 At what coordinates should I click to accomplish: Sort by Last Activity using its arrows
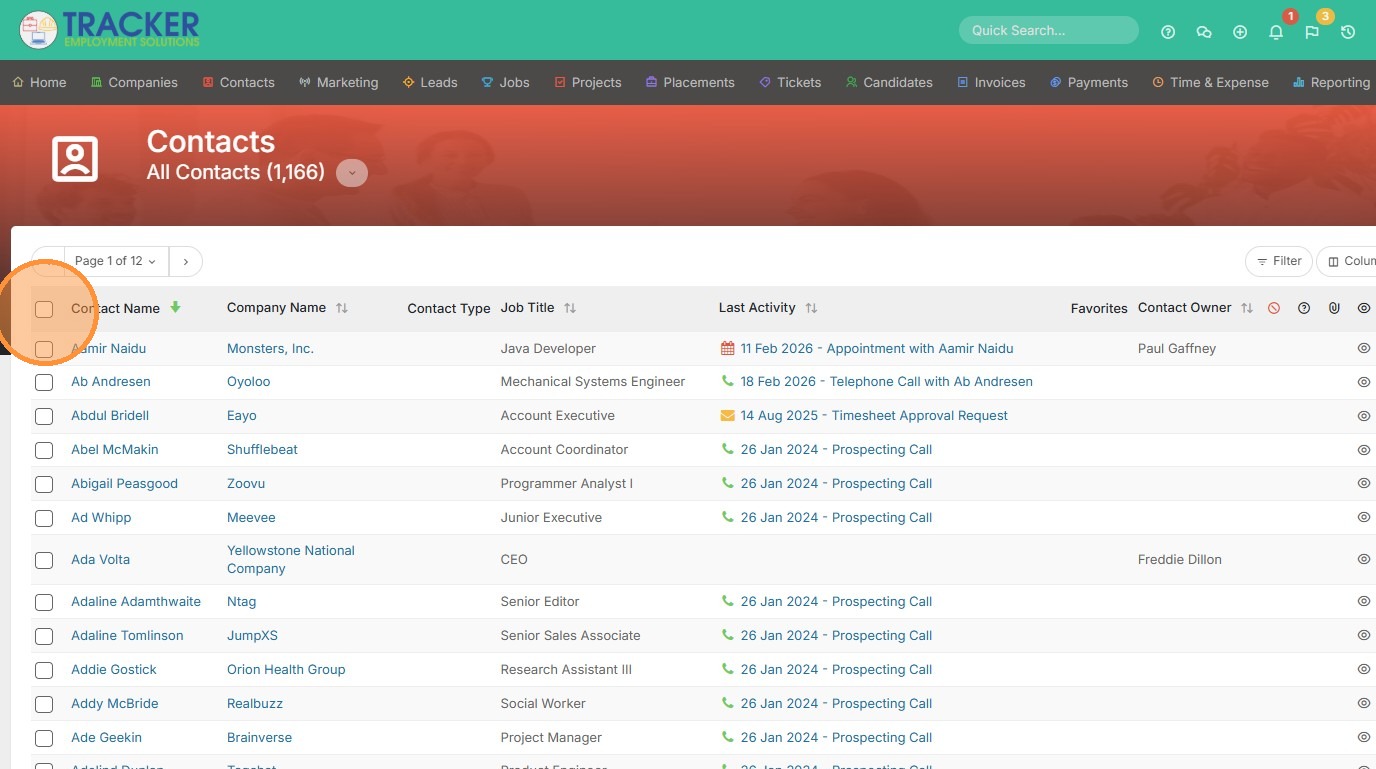point(811,308)
